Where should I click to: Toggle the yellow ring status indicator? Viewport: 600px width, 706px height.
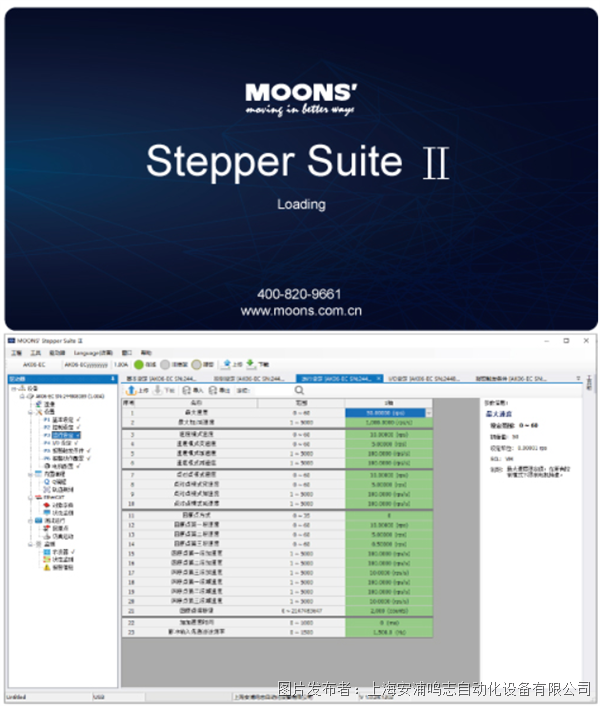pyautogui.click(x=196, y=364)
